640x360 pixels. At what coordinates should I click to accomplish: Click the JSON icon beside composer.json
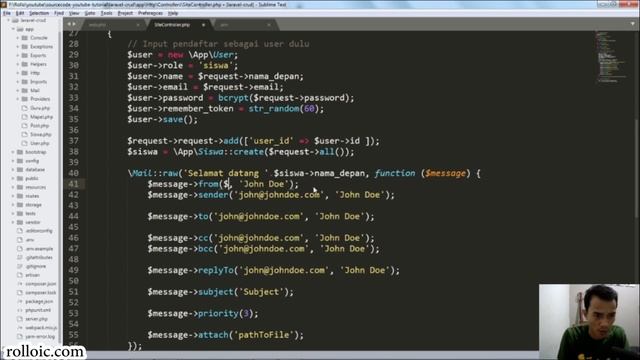point(20,284)
